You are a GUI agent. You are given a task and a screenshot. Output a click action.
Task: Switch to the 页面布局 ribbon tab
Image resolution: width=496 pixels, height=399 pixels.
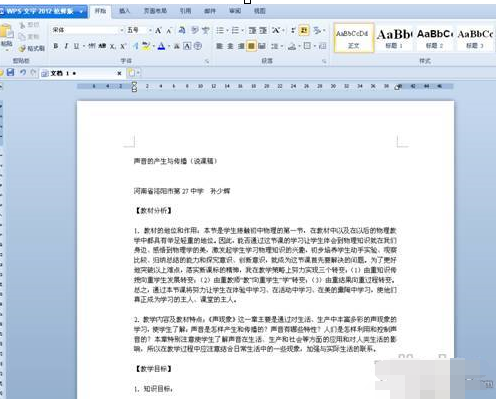coord(155,11)
